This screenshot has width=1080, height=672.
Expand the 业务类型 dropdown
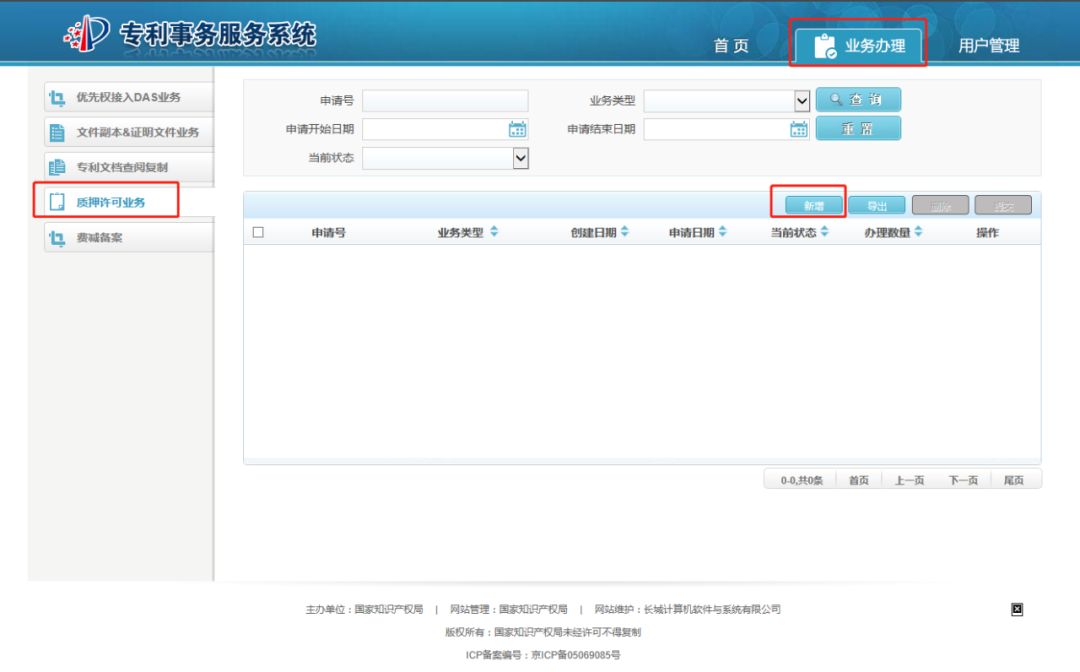pos(802,101)
